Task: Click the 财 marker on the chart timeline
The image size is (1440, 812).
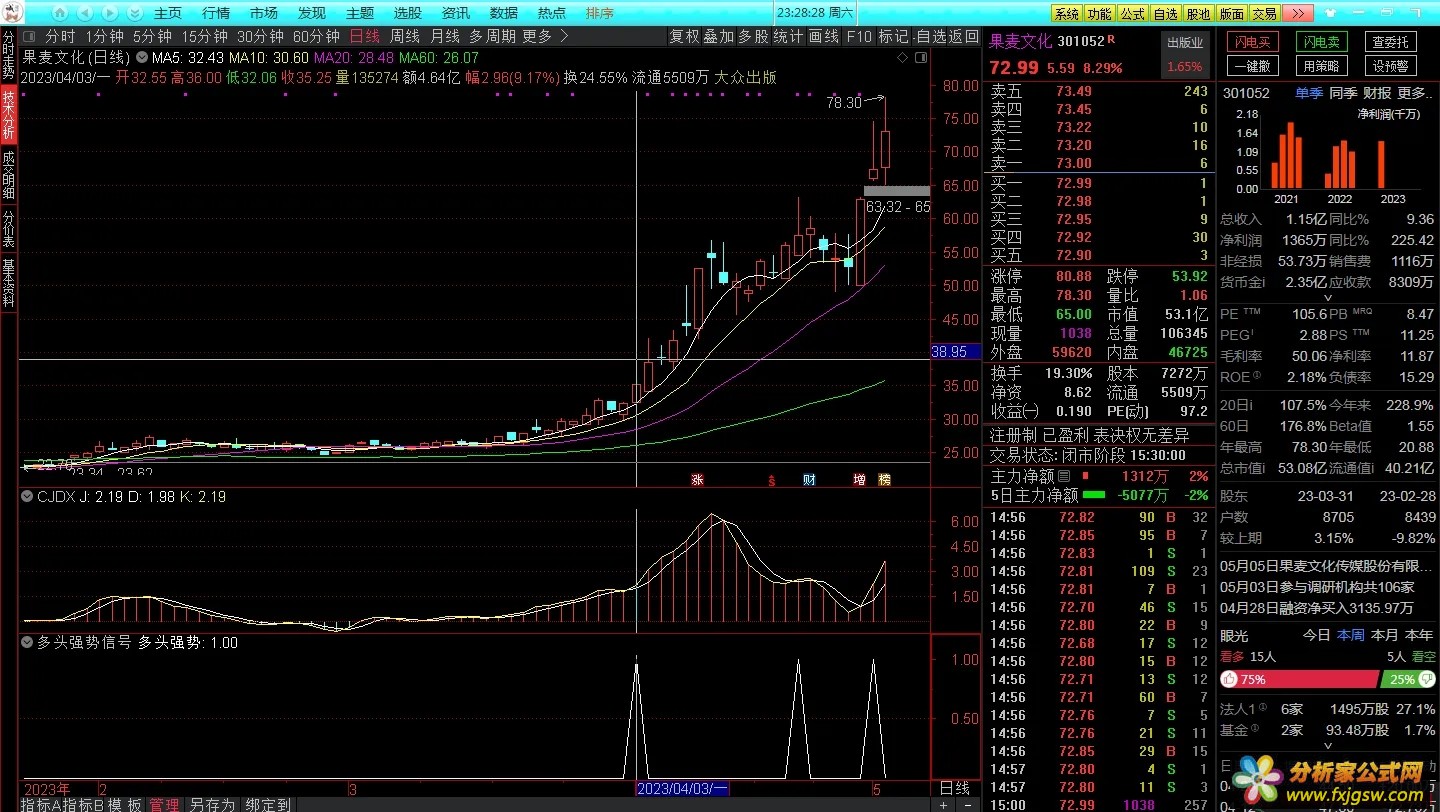Action: [809, 480]
